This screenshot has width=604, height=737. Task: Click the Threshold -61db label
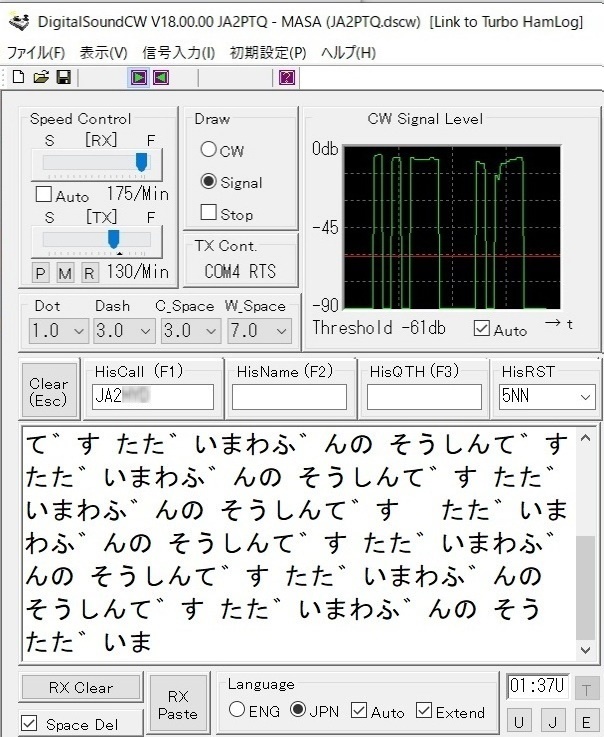379,328
